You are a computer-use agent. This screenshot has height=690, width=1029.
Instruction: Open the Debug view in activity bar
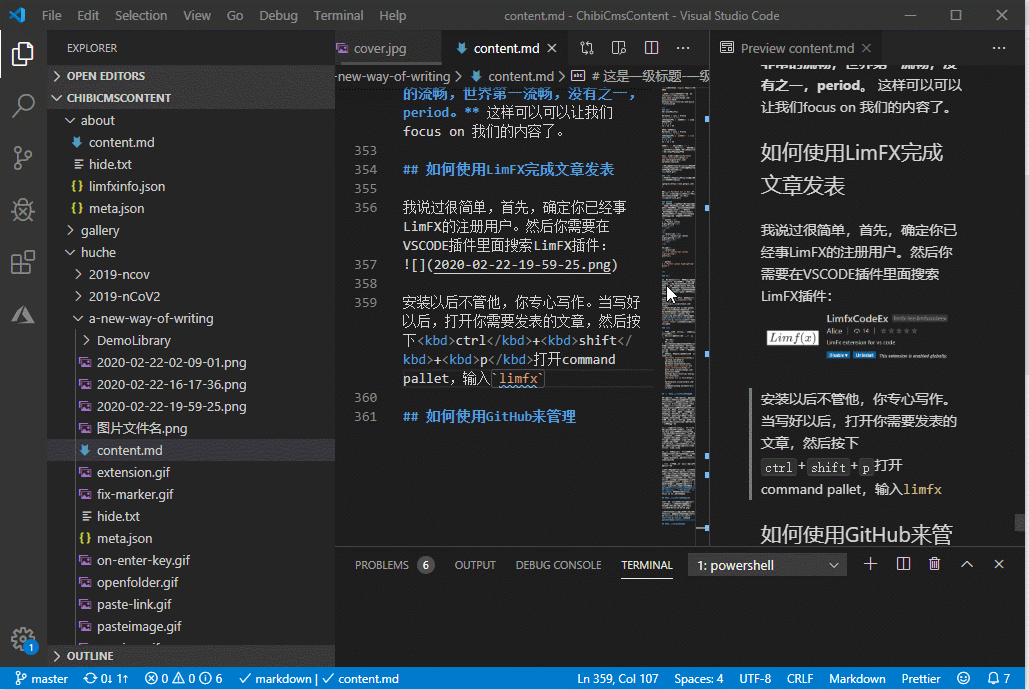(23, 210)
